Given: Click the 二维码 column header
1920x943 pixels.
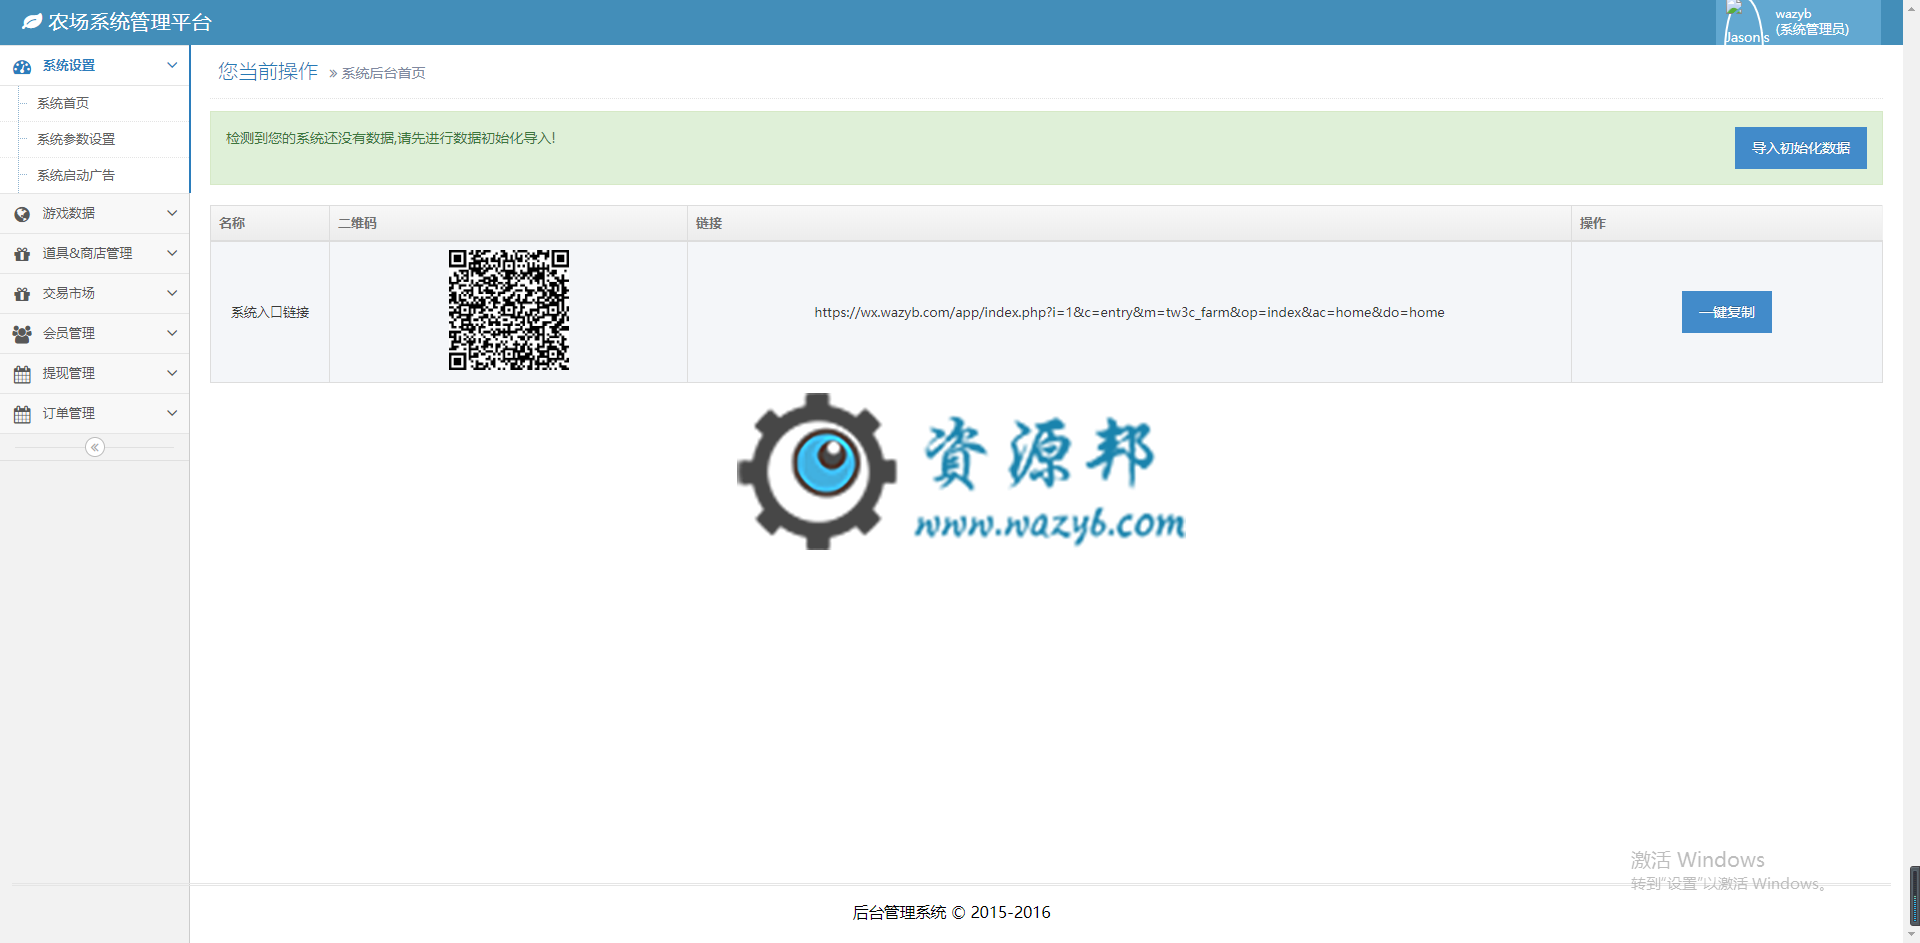Looking at the screenshot, I should (508, 223).
